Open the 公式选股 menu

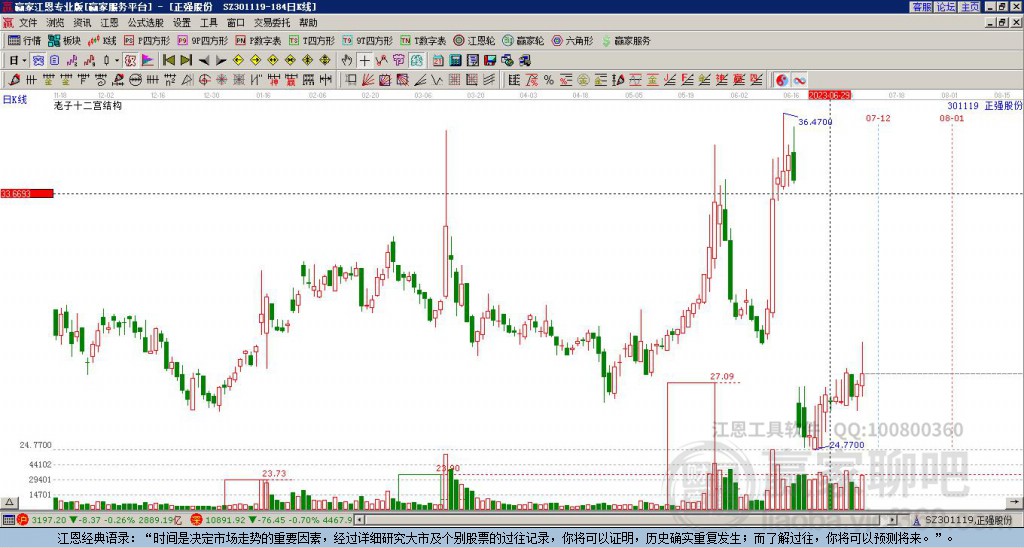pos(146,23)
